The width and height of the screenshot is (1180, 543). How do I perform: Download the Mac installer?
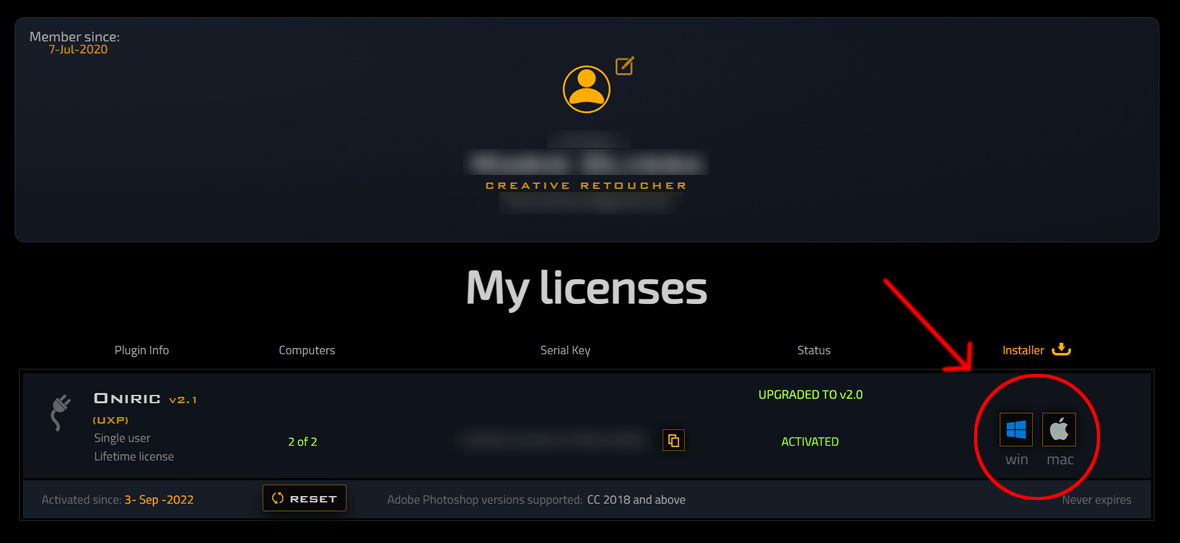pos(1059,430)
